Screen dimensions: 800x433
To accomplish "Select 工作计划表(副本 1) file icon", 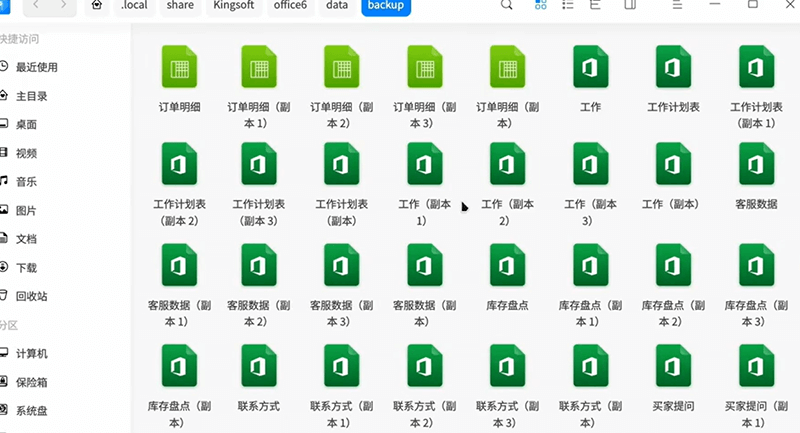I will click(756, 67).
